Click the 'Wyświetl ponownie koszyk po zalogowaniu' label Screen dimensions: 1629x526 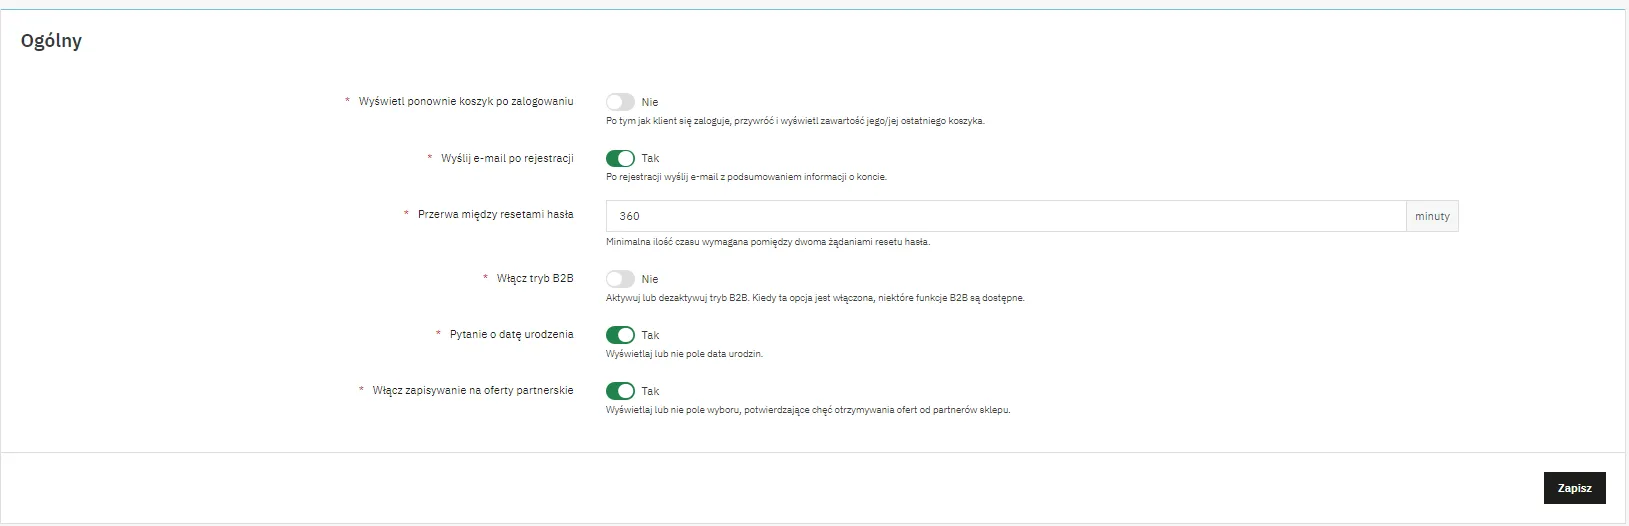pos(466,102)
